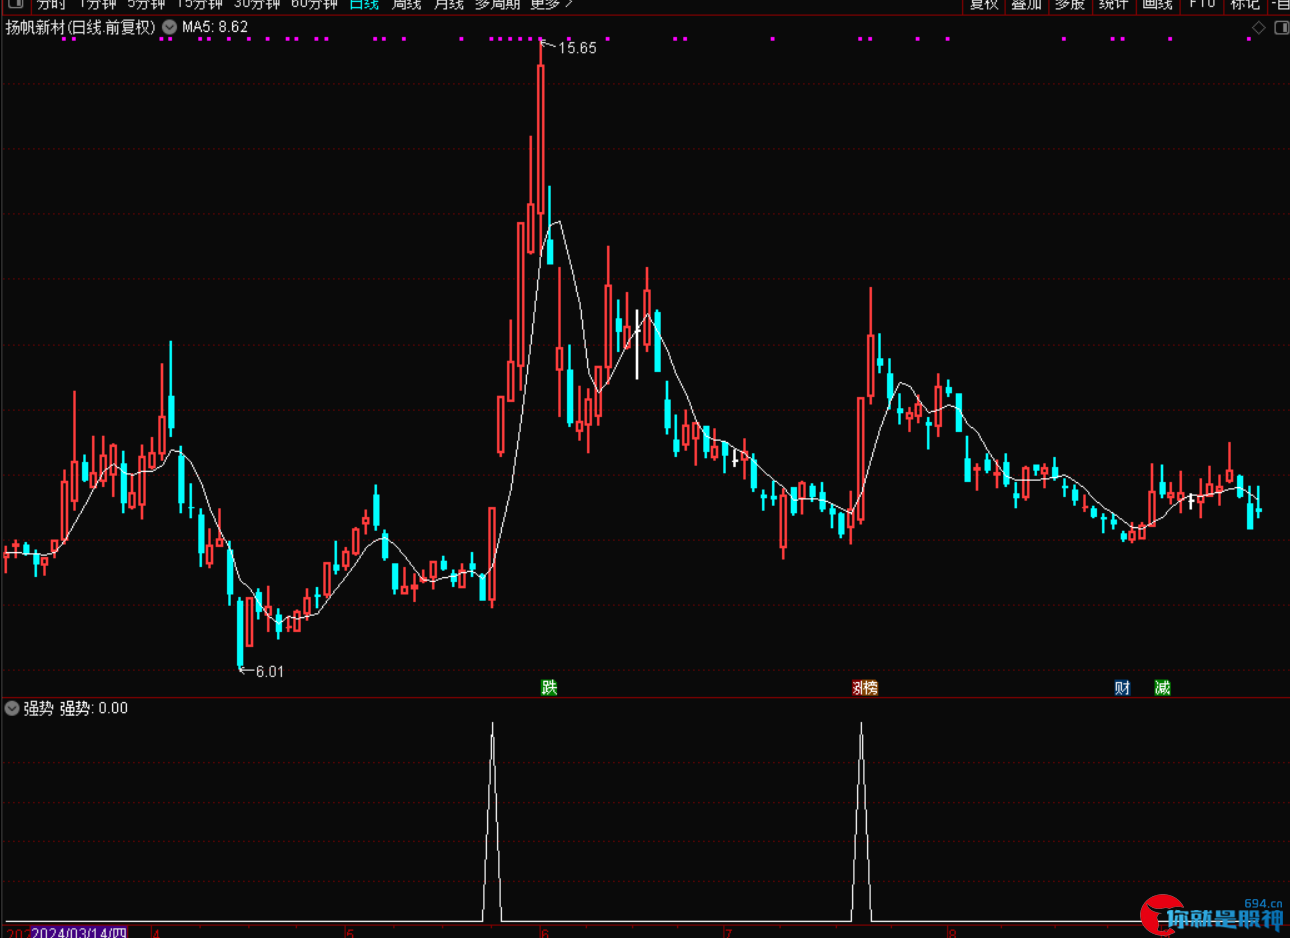Screen dimensions: 1290x938
Task: Click the 复权 adjustment button
Action: tap(984, 4)
